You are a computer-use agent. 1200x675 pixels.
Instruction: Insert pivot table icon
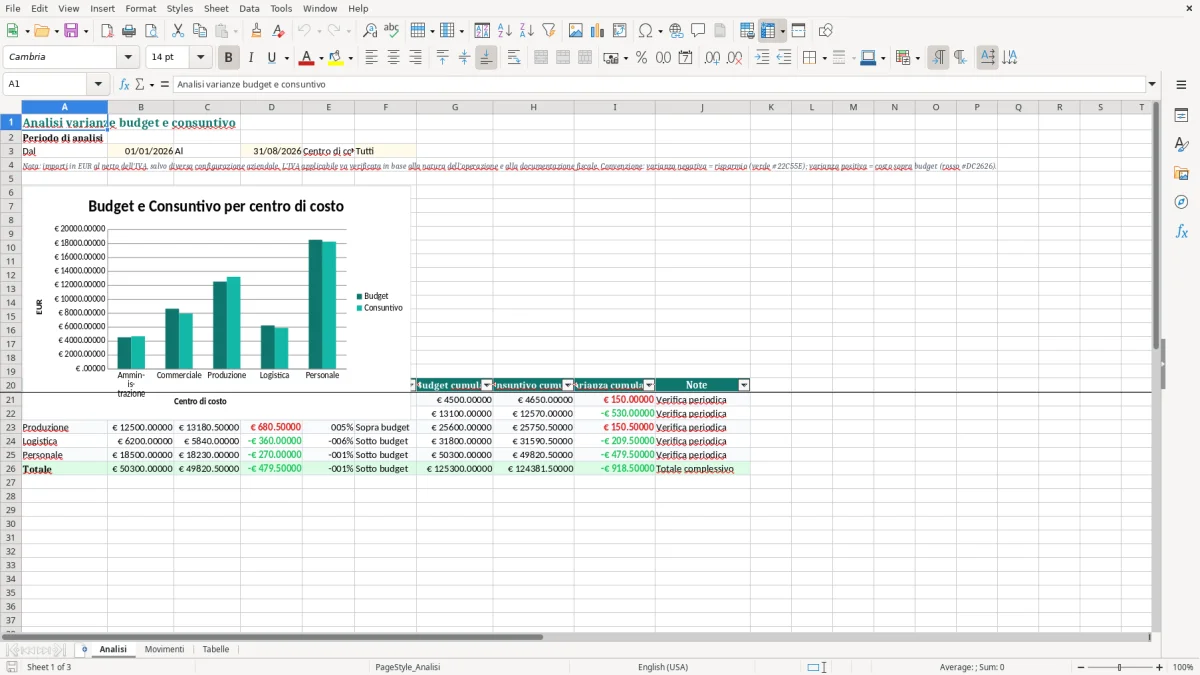pos(620,31)
